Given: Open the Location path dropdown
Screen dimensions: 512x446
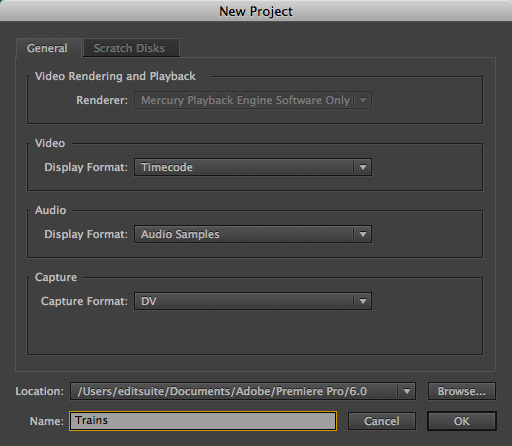Looking at the screenshot, I should coord(243,391).
